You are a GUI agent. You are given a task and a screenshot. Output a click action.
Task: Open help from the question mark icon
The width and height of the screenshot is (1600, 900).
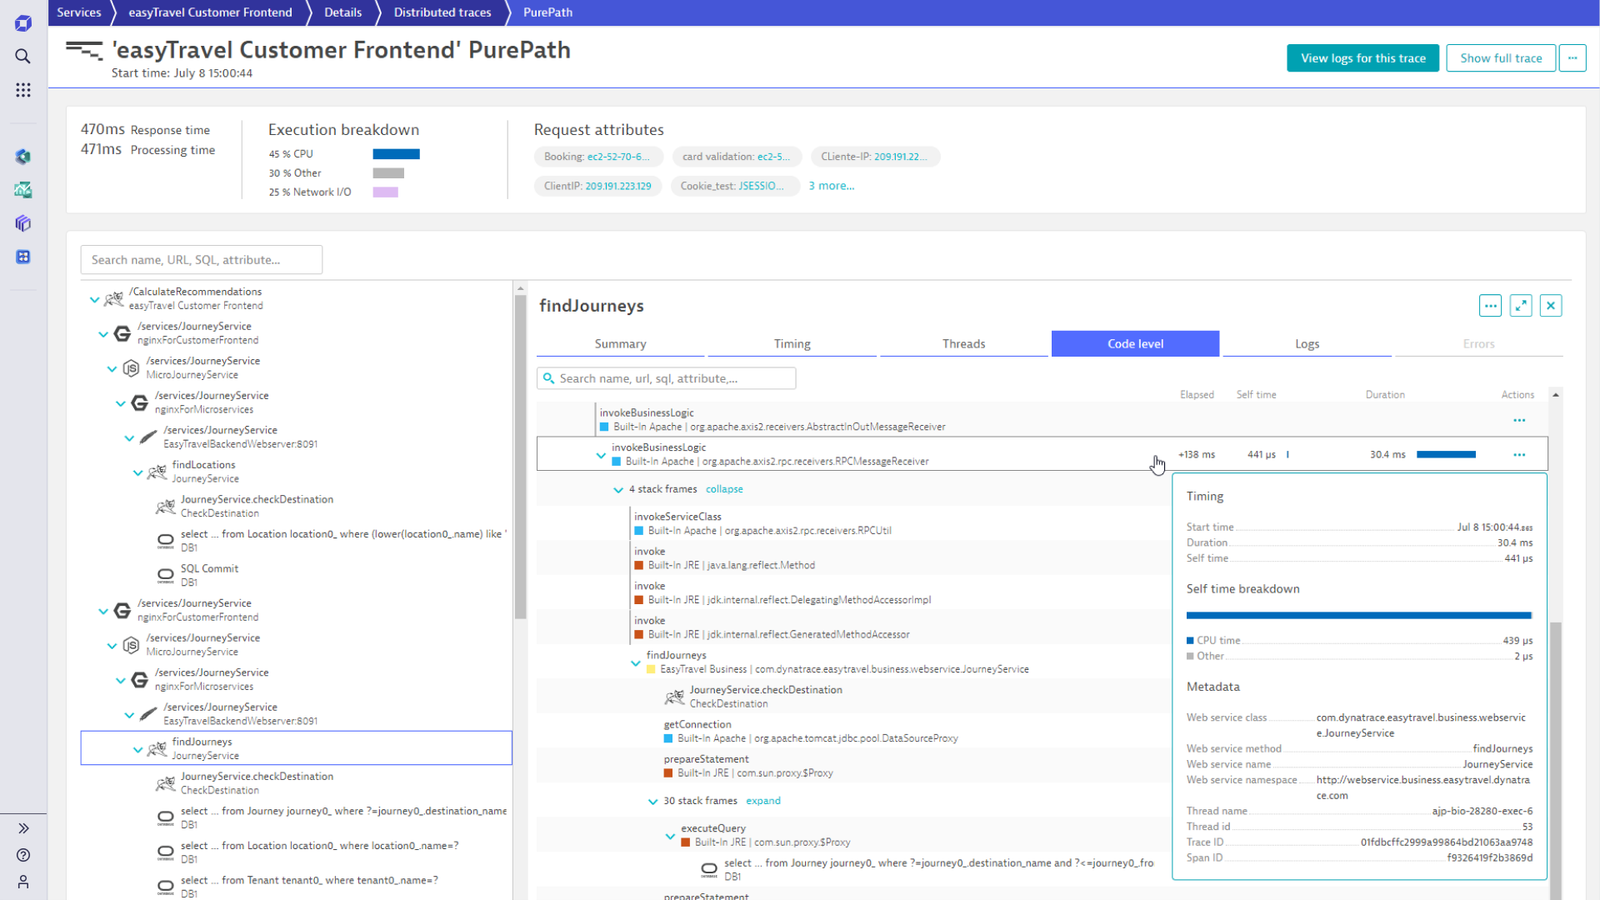coord(23,855)
